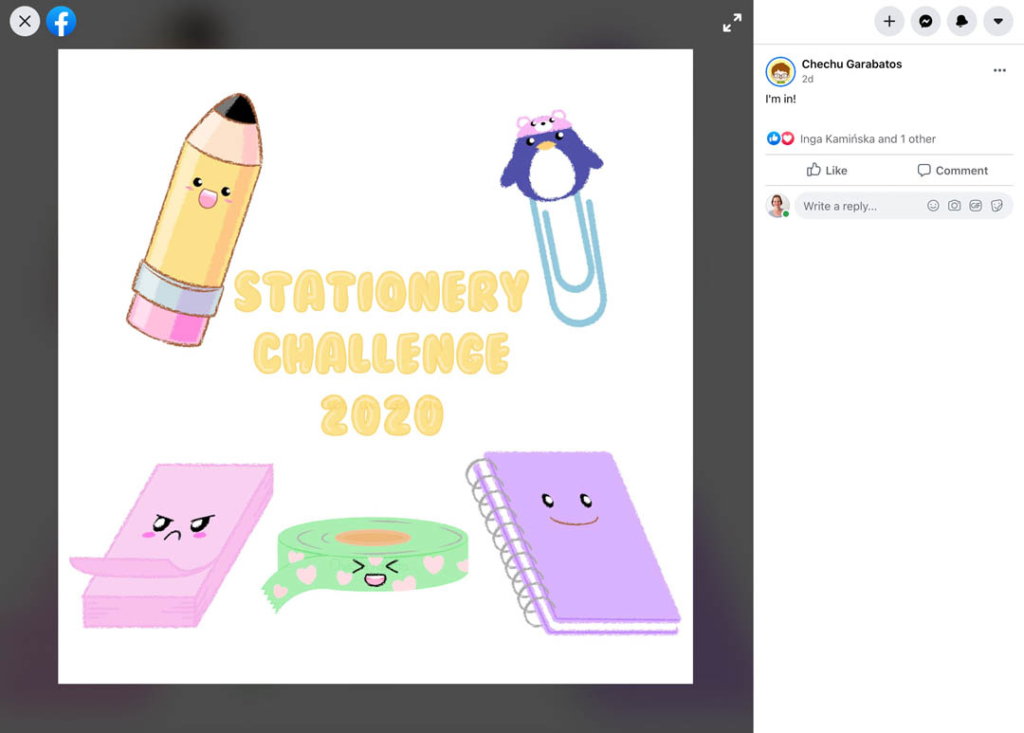This screenshot has height=733, width=1024.
Task: Open Messenger from the top bar
Action: [925, 21]
